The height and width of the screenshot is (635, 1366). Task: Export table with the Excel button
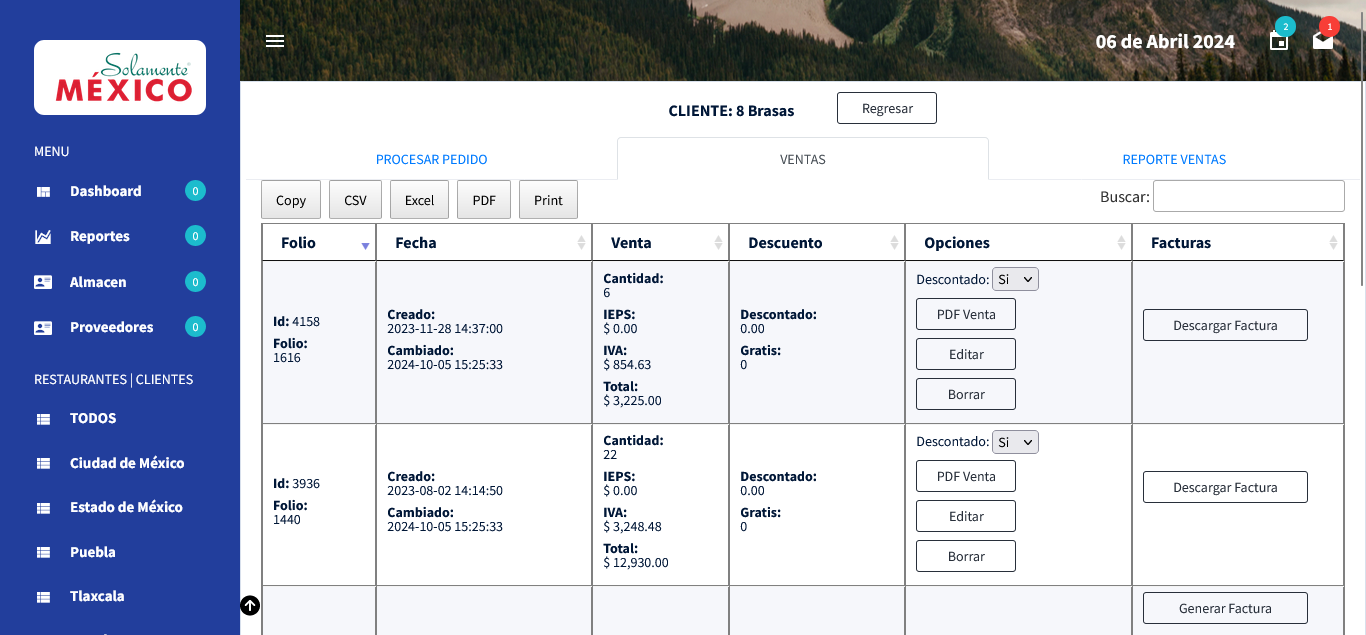tap(419, 200)
